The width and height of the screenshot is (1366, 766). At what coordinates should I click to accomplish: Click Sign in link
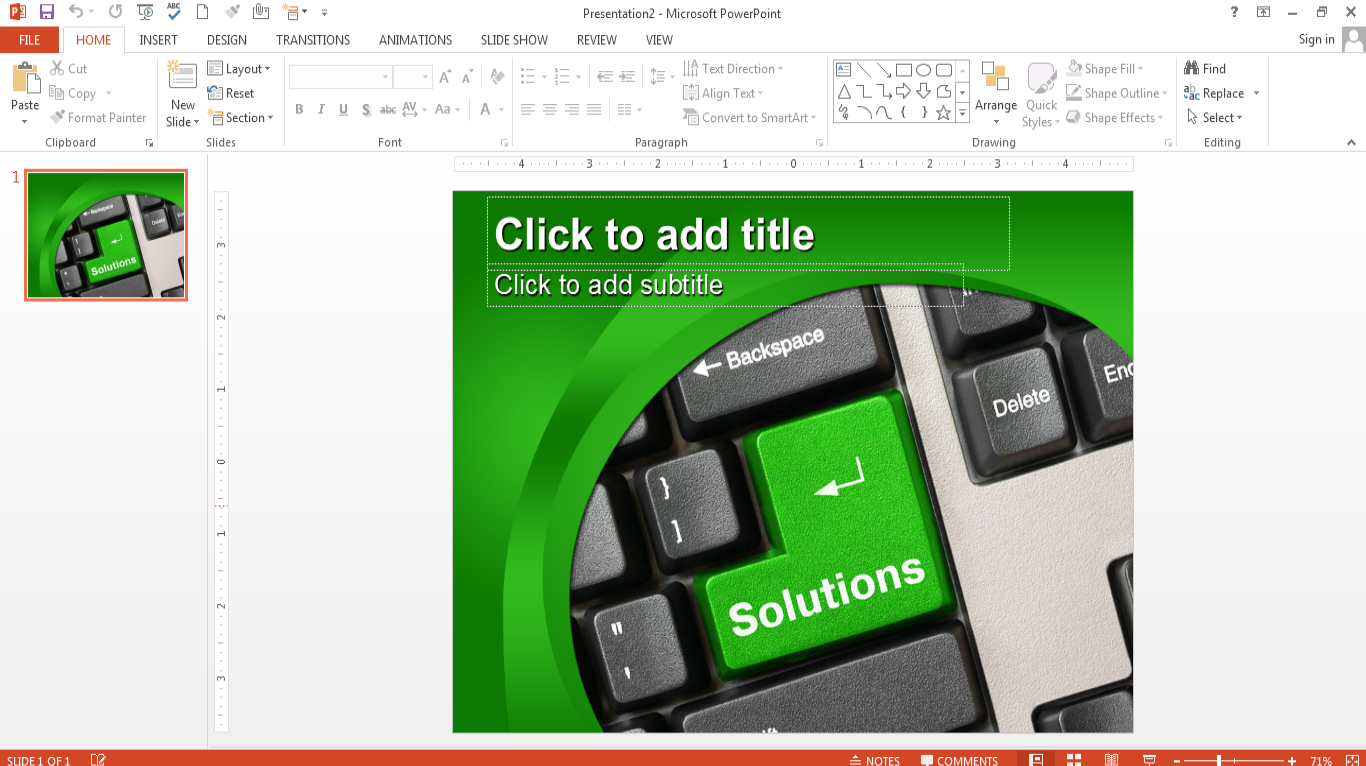click(x=1316, y=40)
